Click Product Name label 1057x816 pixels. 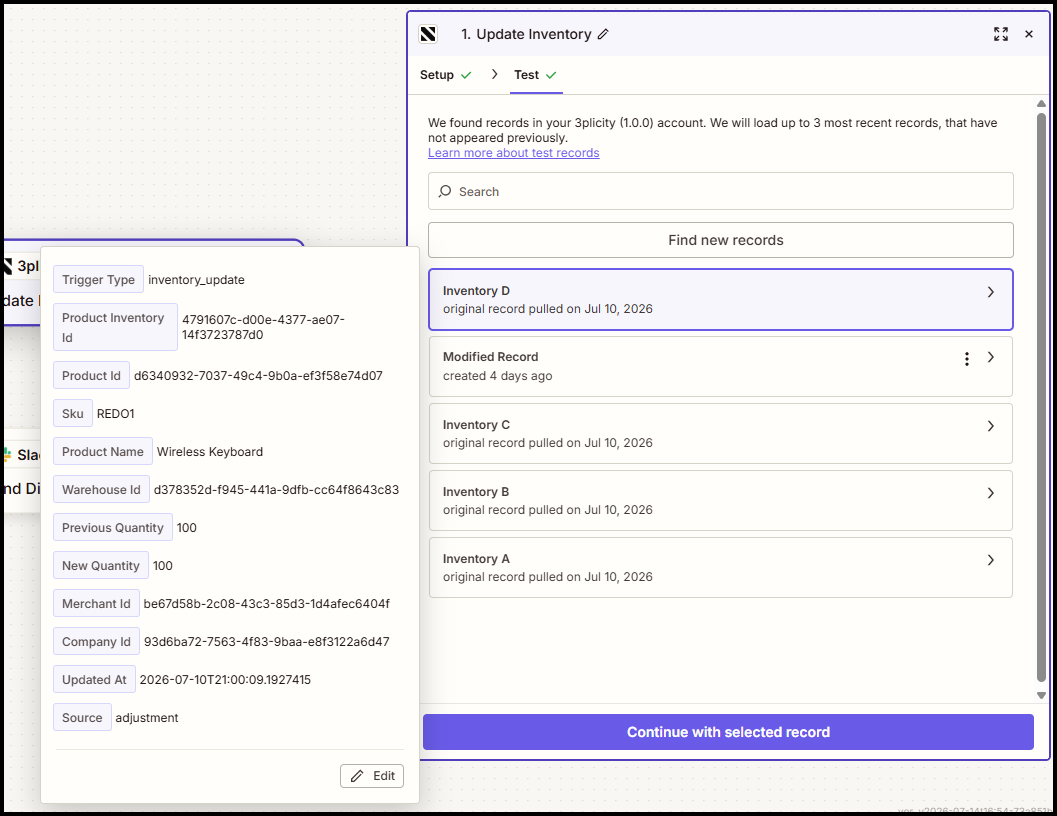[102, 451]
